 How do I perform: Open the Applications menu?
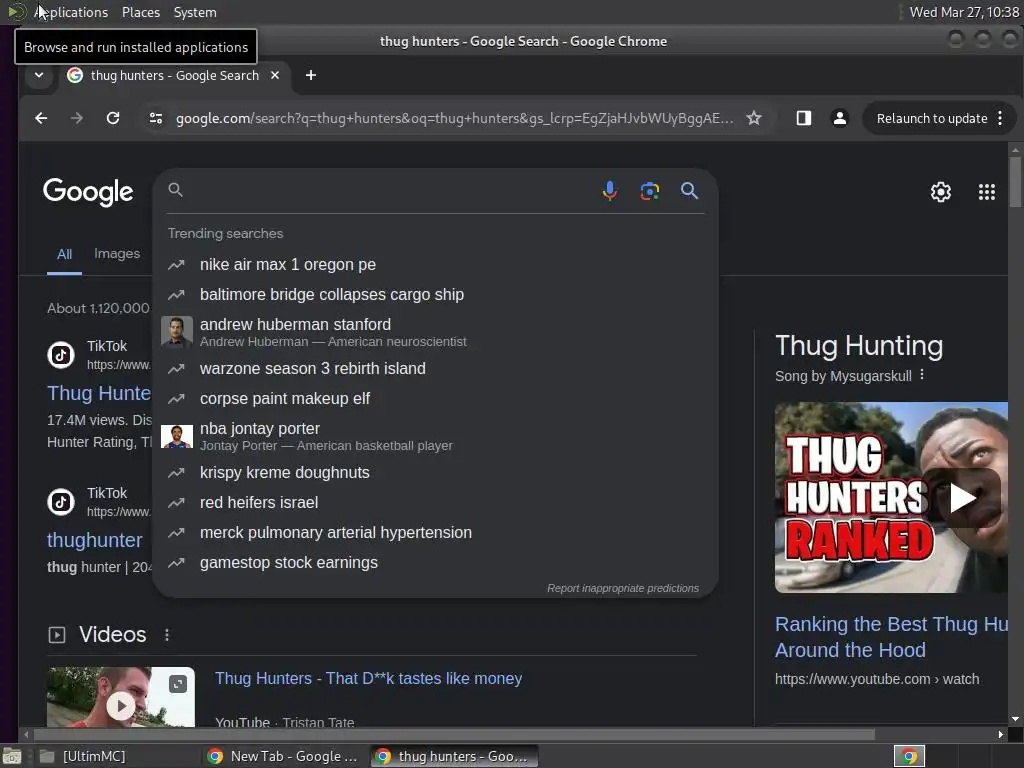point(71,12)
